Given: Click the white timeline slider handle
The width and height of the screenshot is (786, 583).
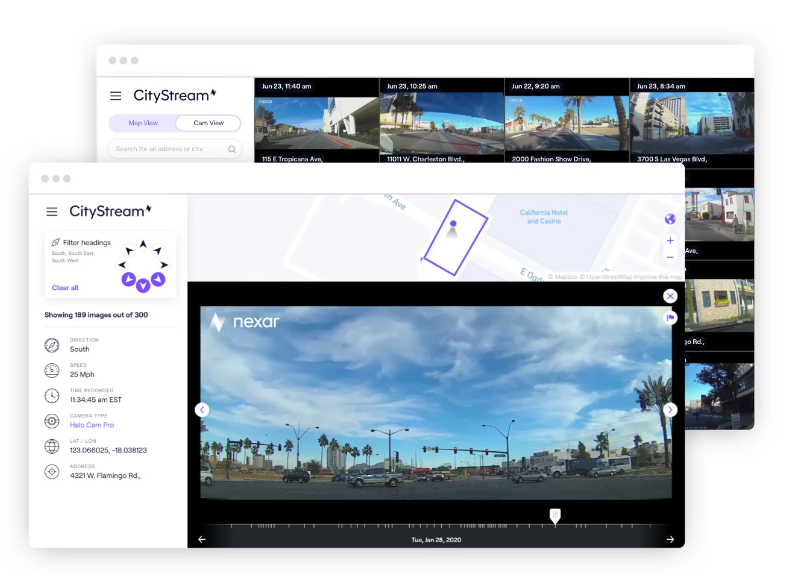Looking at the screenshot, I should coord(555,516).
